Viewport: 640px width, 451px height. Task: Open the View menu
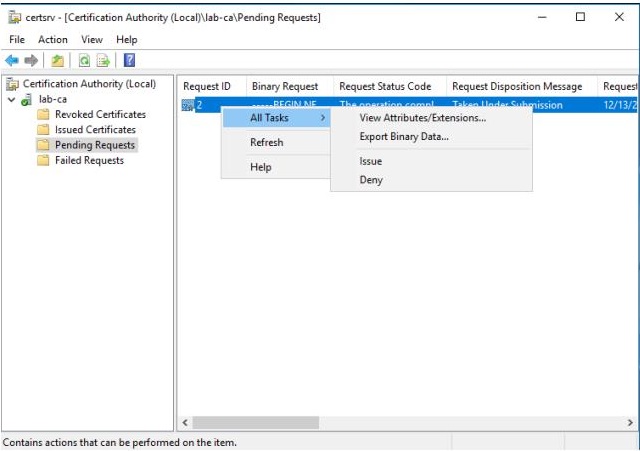click(x=91, y=40)
